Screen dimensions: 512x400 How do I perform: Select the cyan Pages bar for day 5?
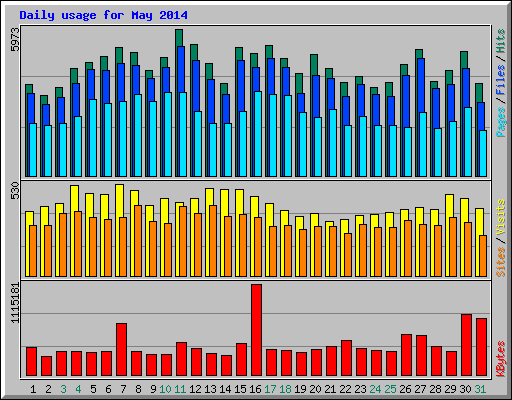click(x=93, y=138)
